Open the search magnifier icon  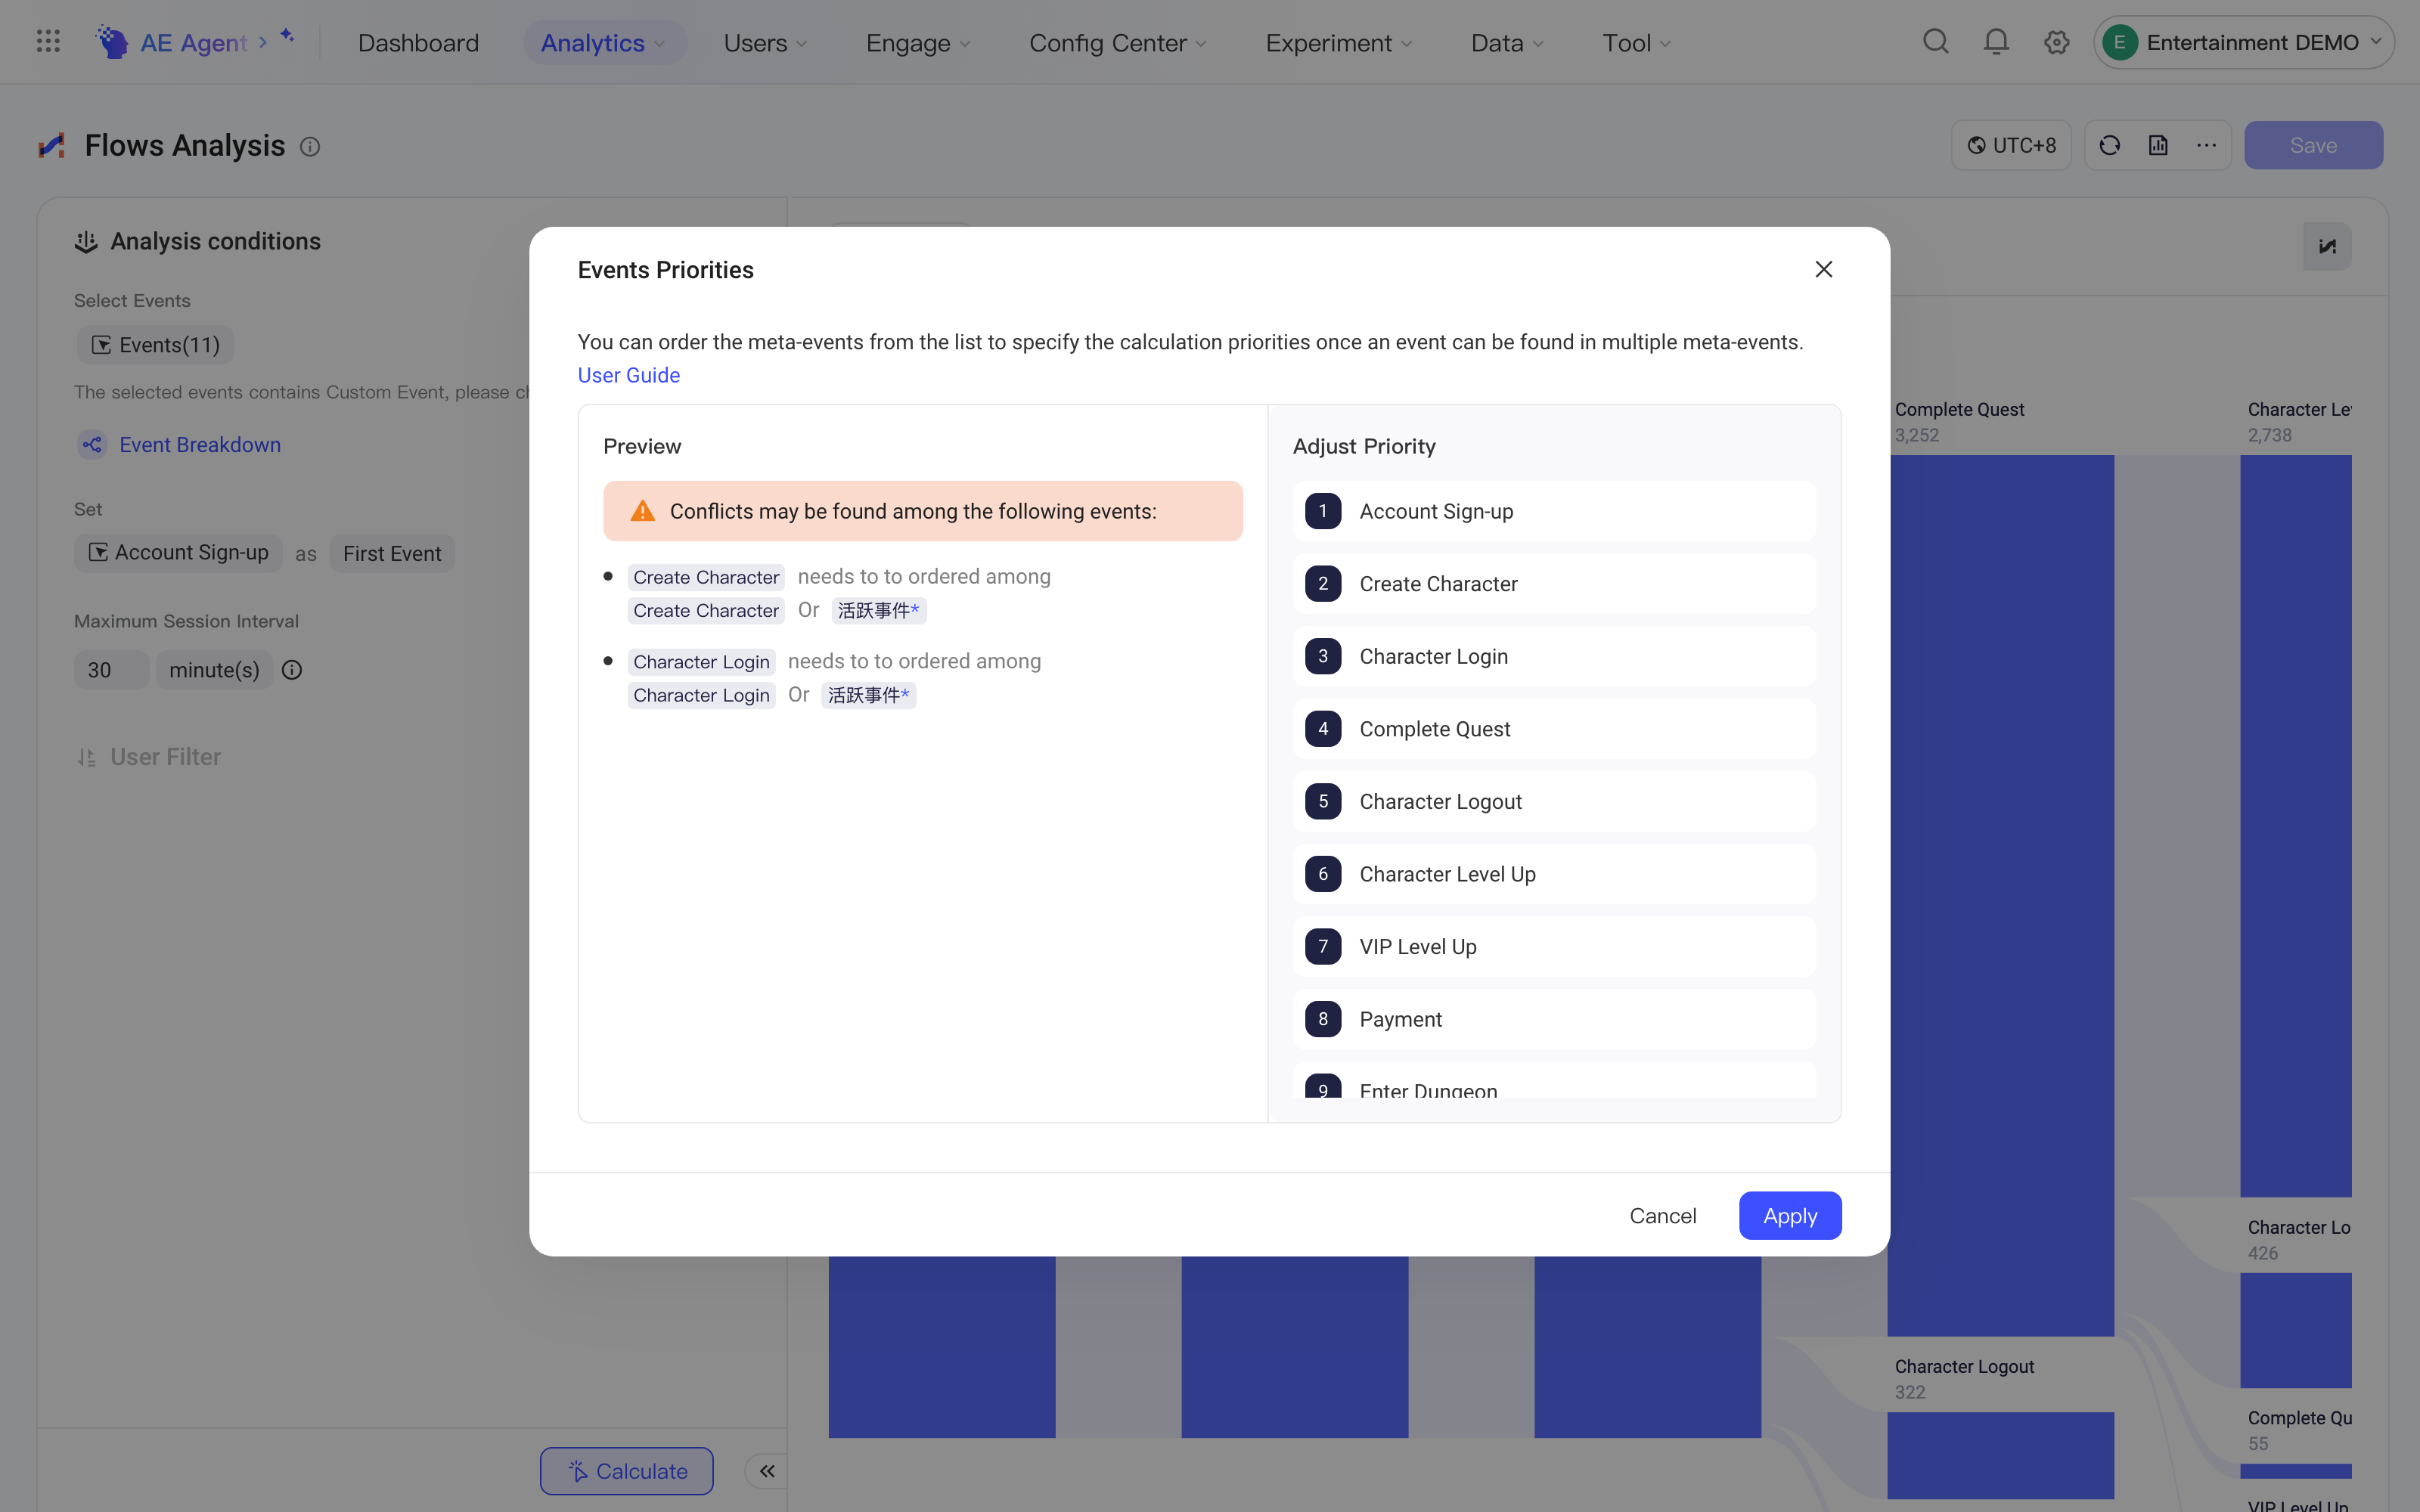pyautogui.click(x=1936, y=42)
